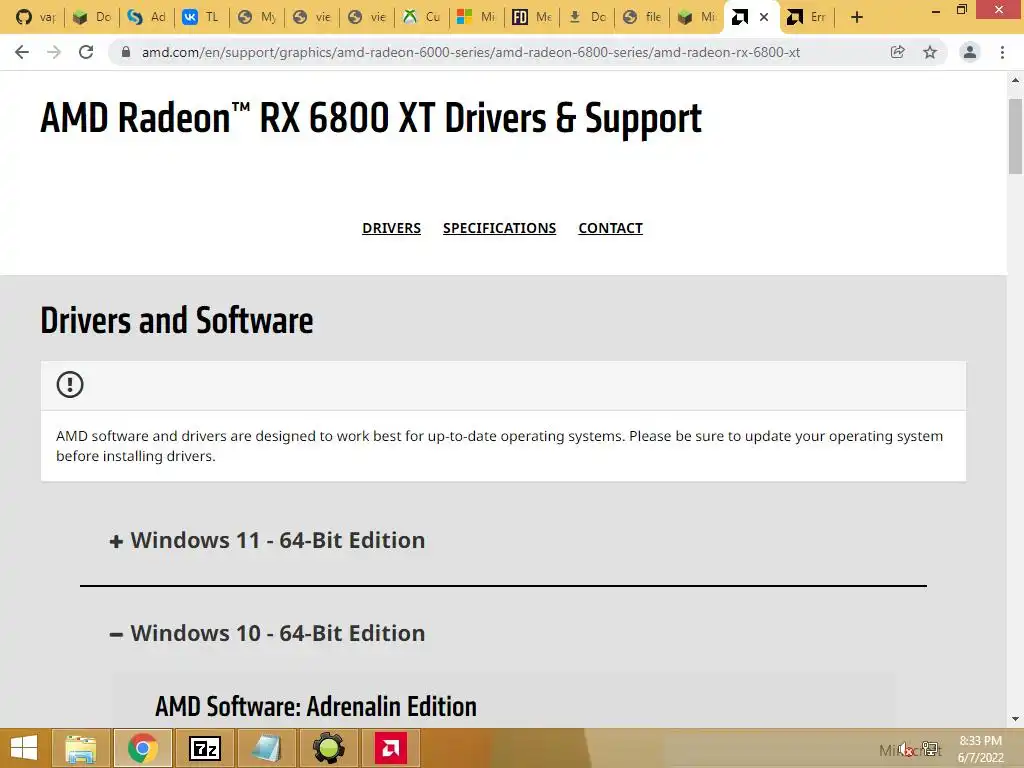The image size is (1024, 768).
Task: Switch to the 'file' tab
Action: [641, 18]
